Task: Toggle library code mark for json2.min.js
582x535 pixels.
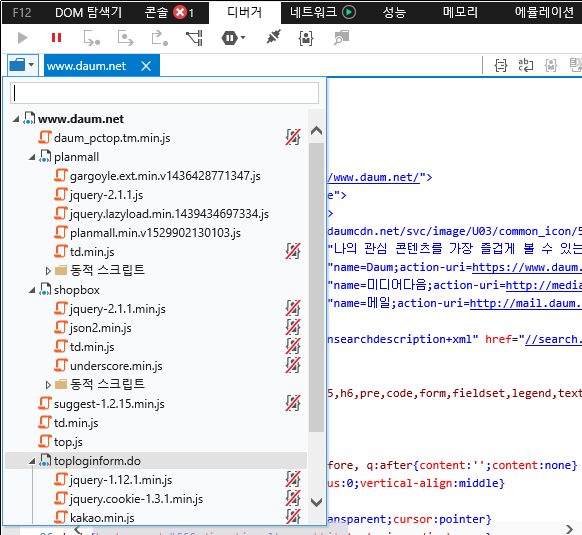Action: [293, 327]
